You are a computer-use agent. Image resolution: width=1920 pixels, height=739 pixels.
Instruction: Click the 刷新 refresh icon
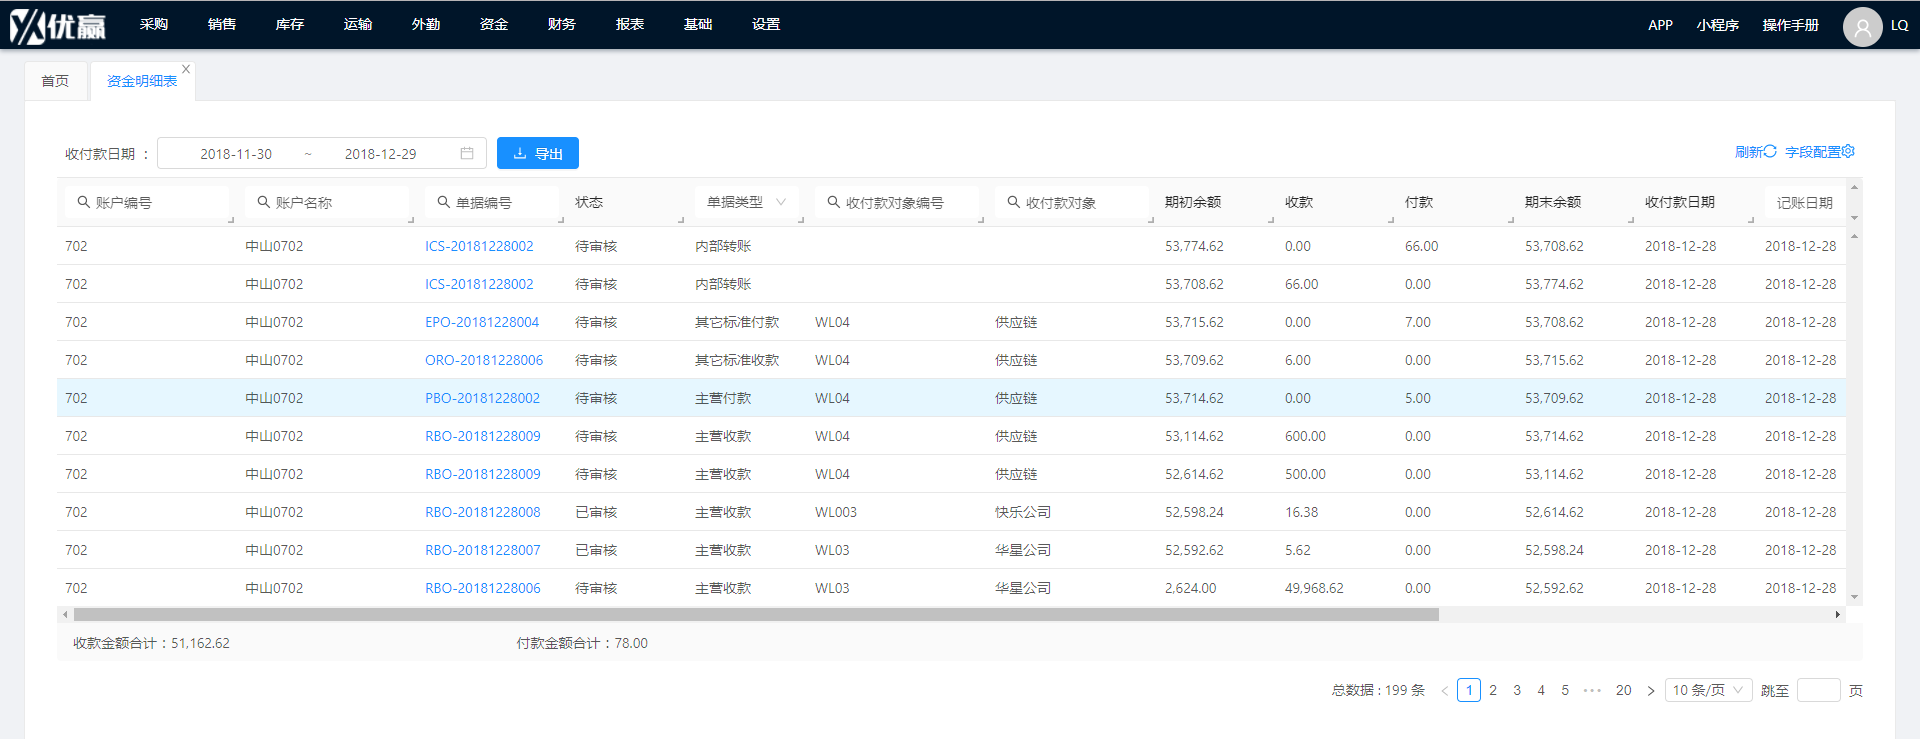1770,151
